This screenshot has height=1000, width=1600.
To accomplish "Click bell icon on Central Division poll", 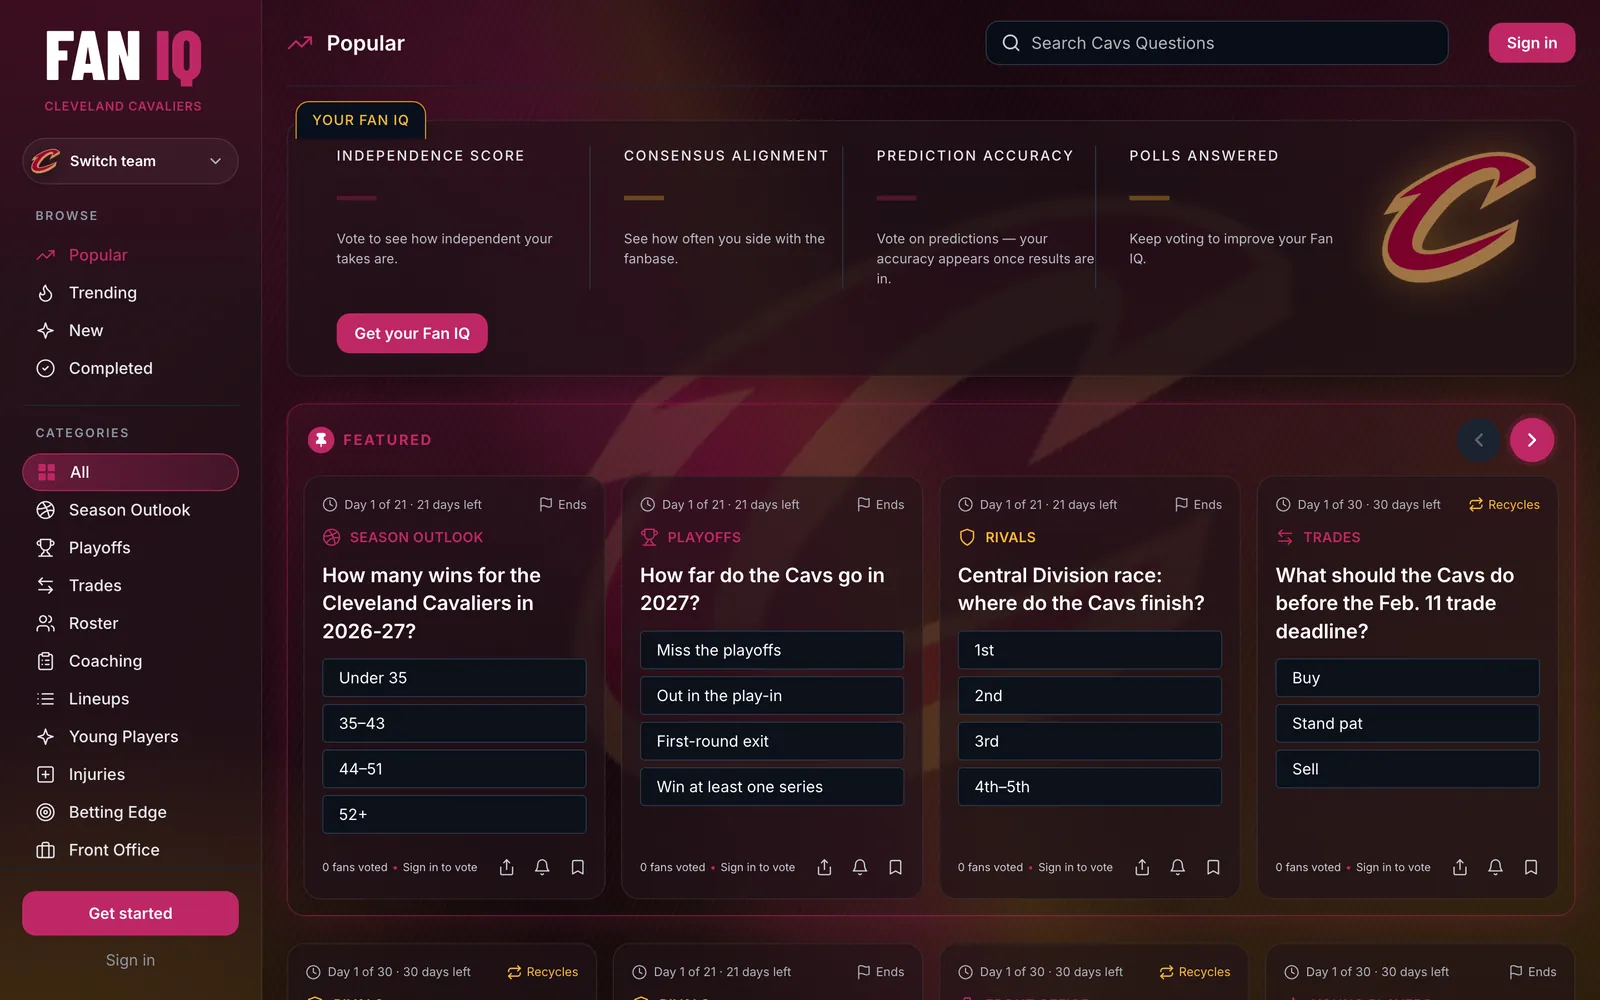I will (x=1178, y=867).
